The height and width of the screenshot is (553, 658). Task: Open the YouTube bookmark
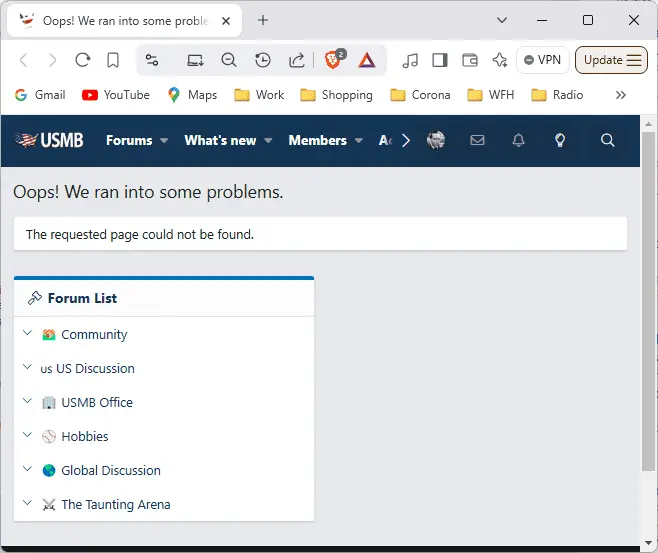coord(115,95)
